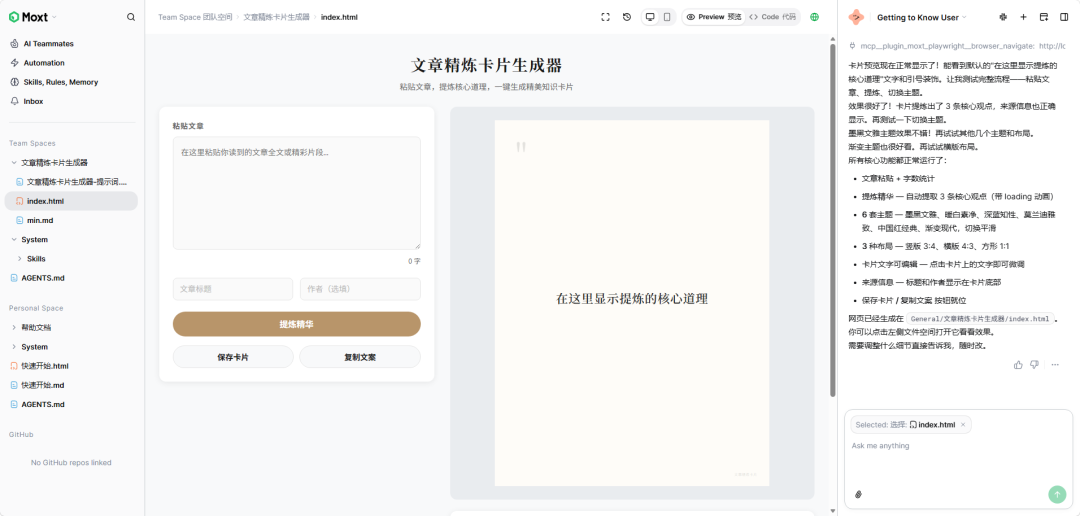The height and width of the screenshot is (516, 1080).
Task: Switch to Preview 预览 tab
Action: click(714, 17)
